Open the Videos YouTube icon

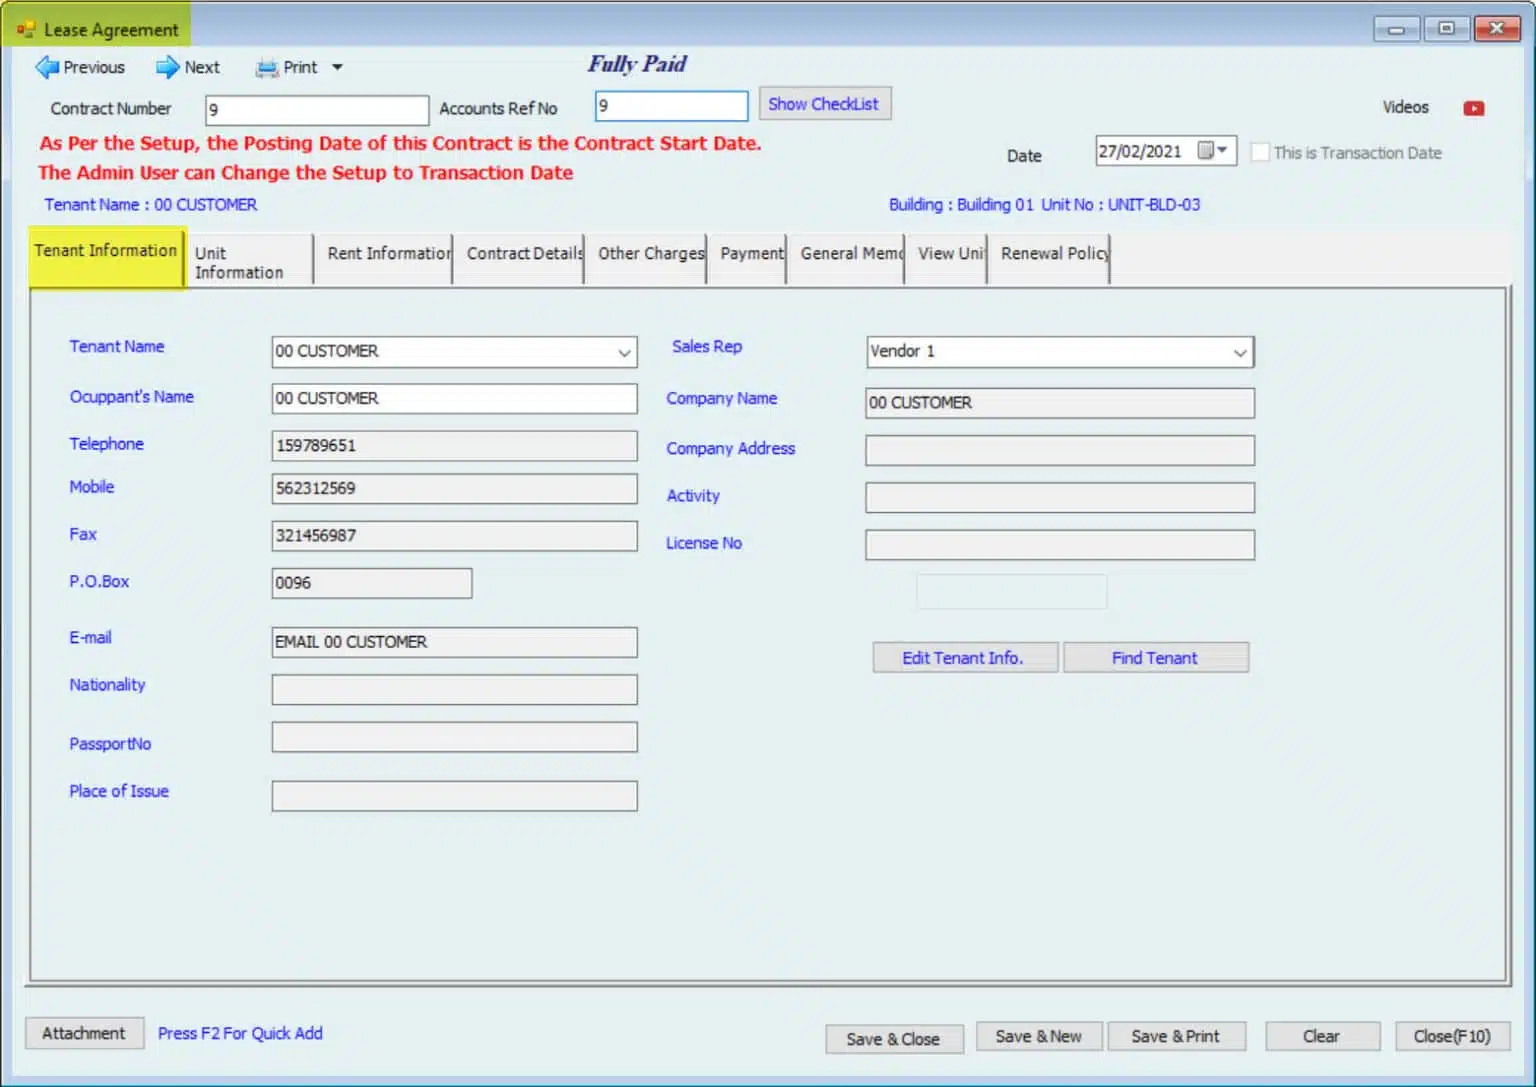coord(1473,108)
